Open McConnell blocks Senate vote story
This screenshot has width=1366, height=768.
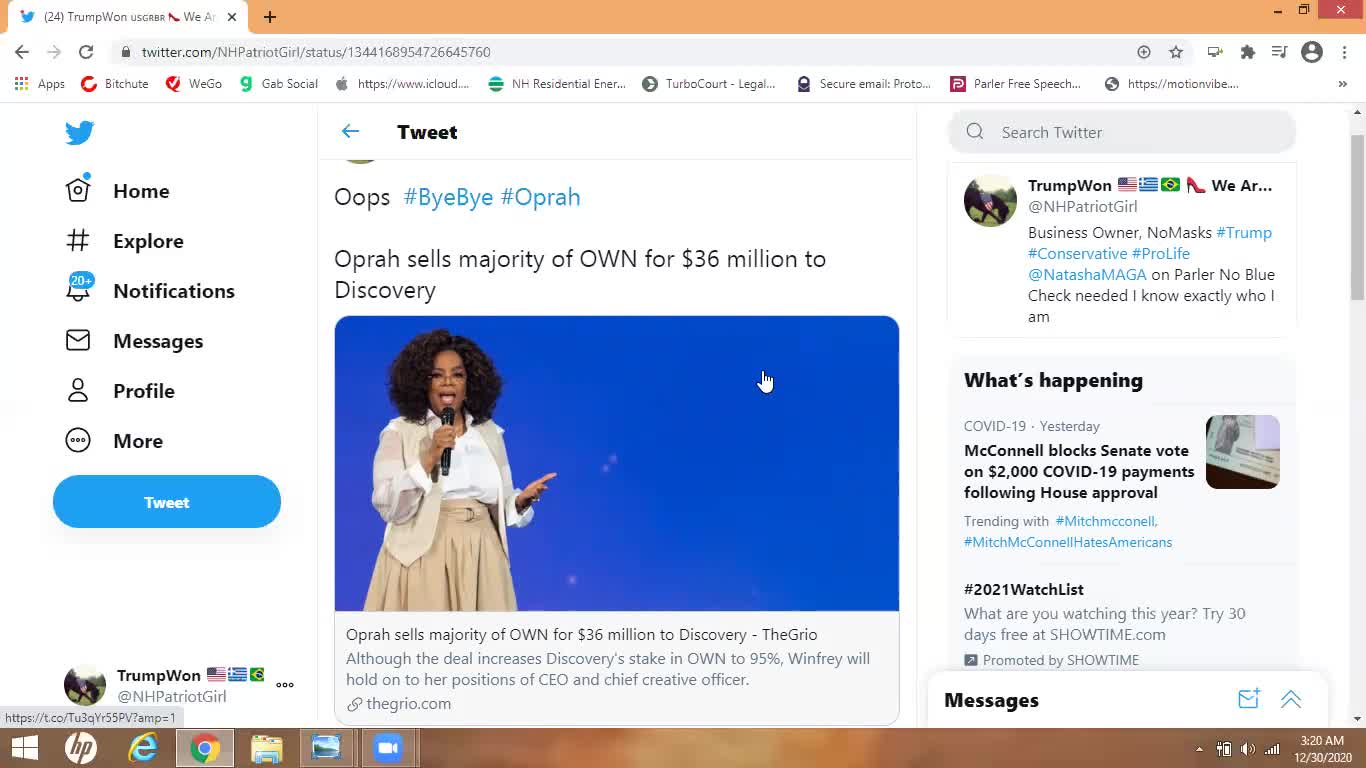tap(1079, 471)
